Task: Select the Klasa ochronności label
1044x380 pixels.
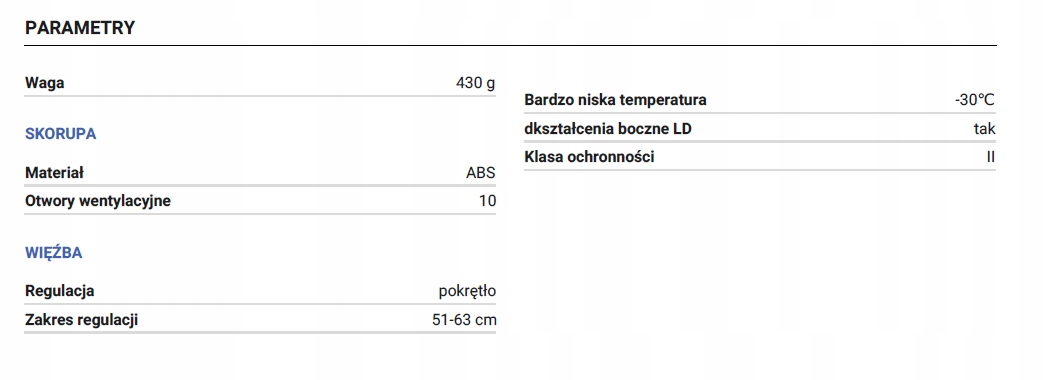Action: tap(589, 157)
